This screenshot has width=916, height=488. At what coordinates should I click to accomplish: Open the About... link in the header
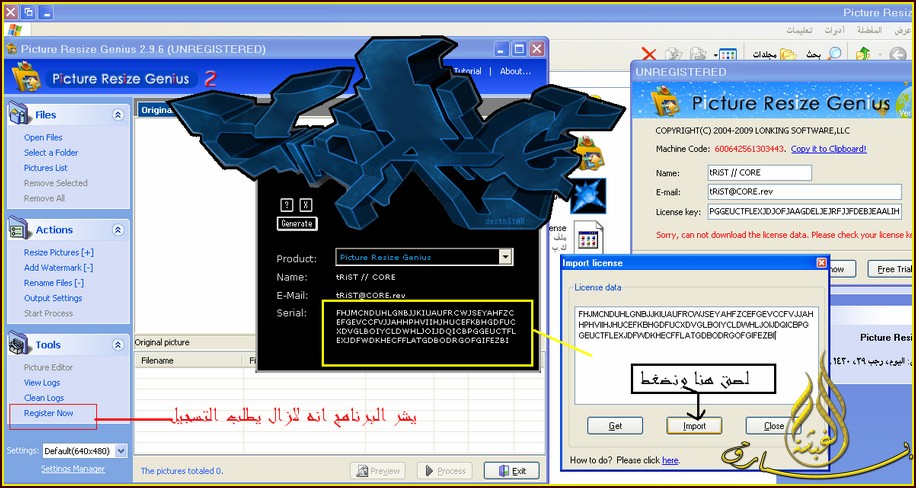click(515, 71)
